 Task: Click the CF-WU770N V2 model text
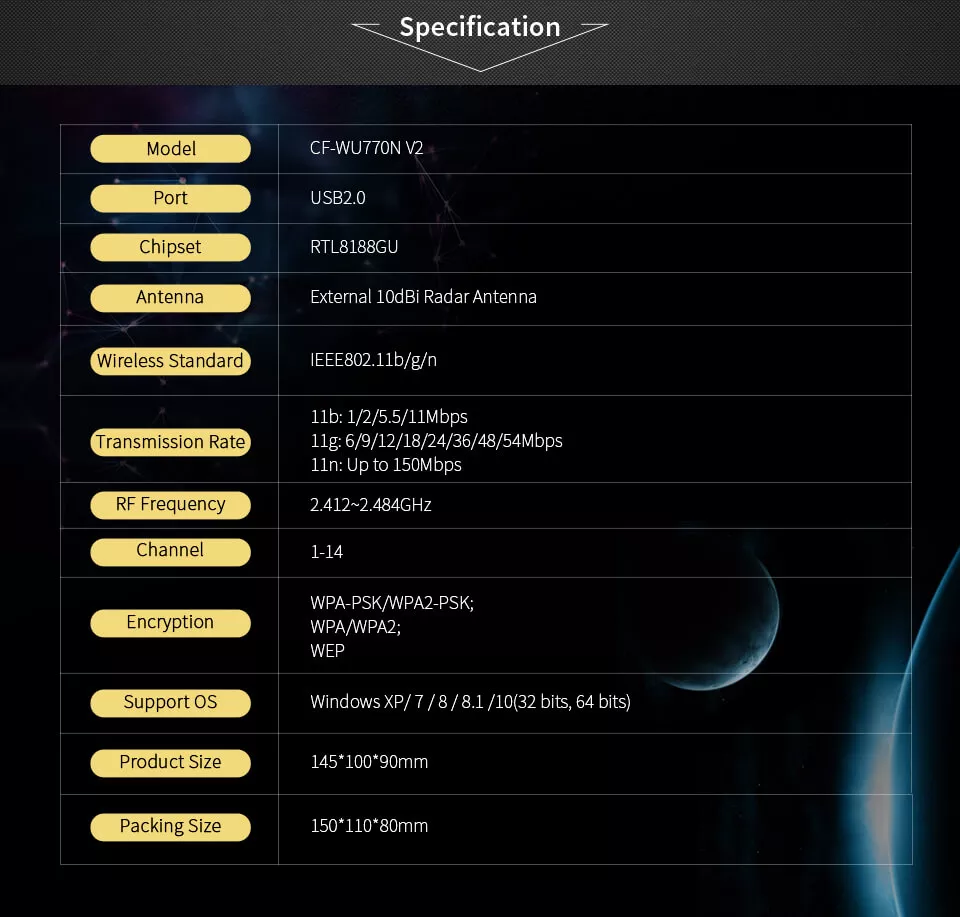(x=366, y=149)
